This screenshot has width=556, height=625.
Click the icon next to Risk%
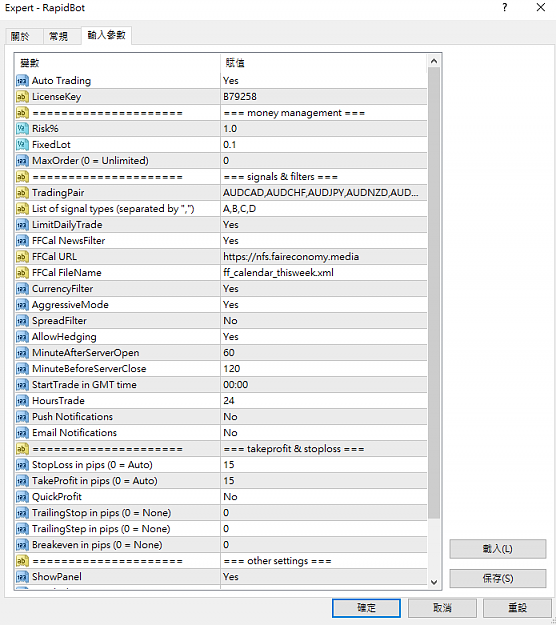pos(22,129)
